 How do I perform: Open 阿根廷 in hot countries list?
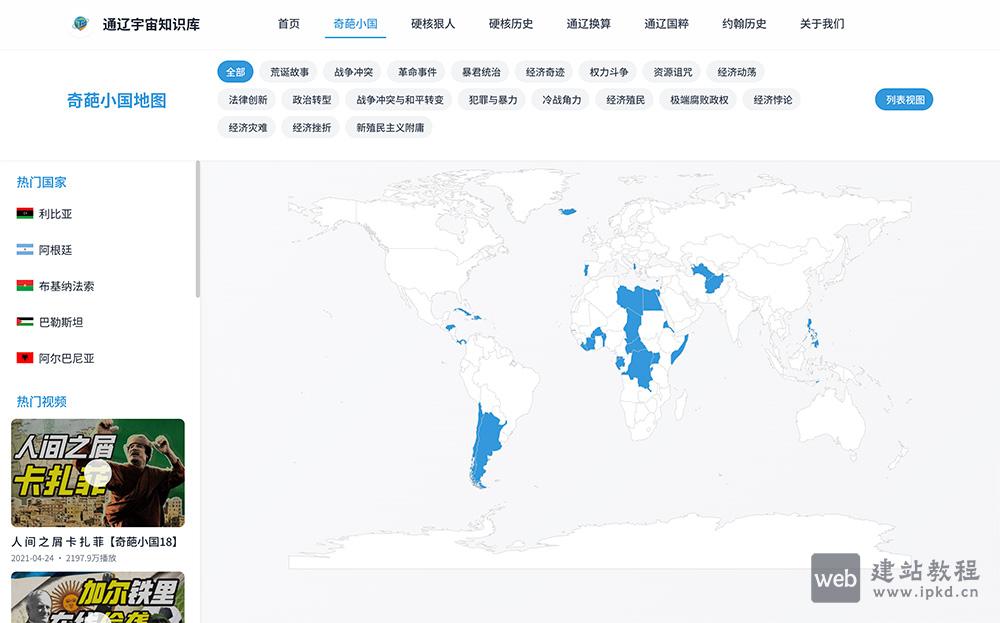55,250
